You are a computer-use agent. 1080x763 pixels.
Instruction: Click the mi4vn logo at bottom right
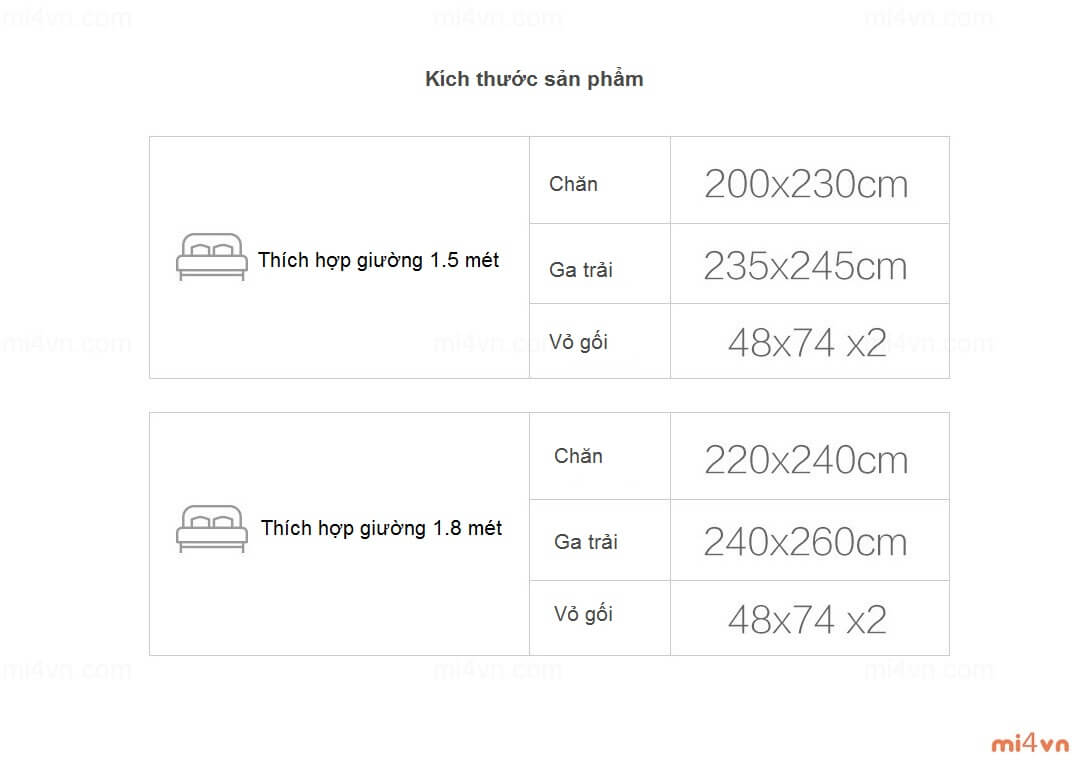coord(1029,743)
